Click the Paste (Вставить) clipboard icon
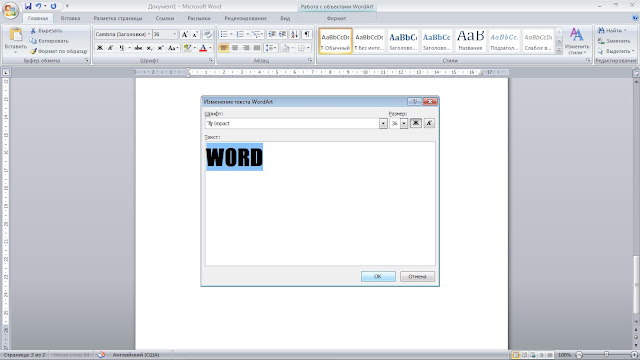Image resolution: width=640 pixels, height=360 pixels. click(x=16, y=35)
